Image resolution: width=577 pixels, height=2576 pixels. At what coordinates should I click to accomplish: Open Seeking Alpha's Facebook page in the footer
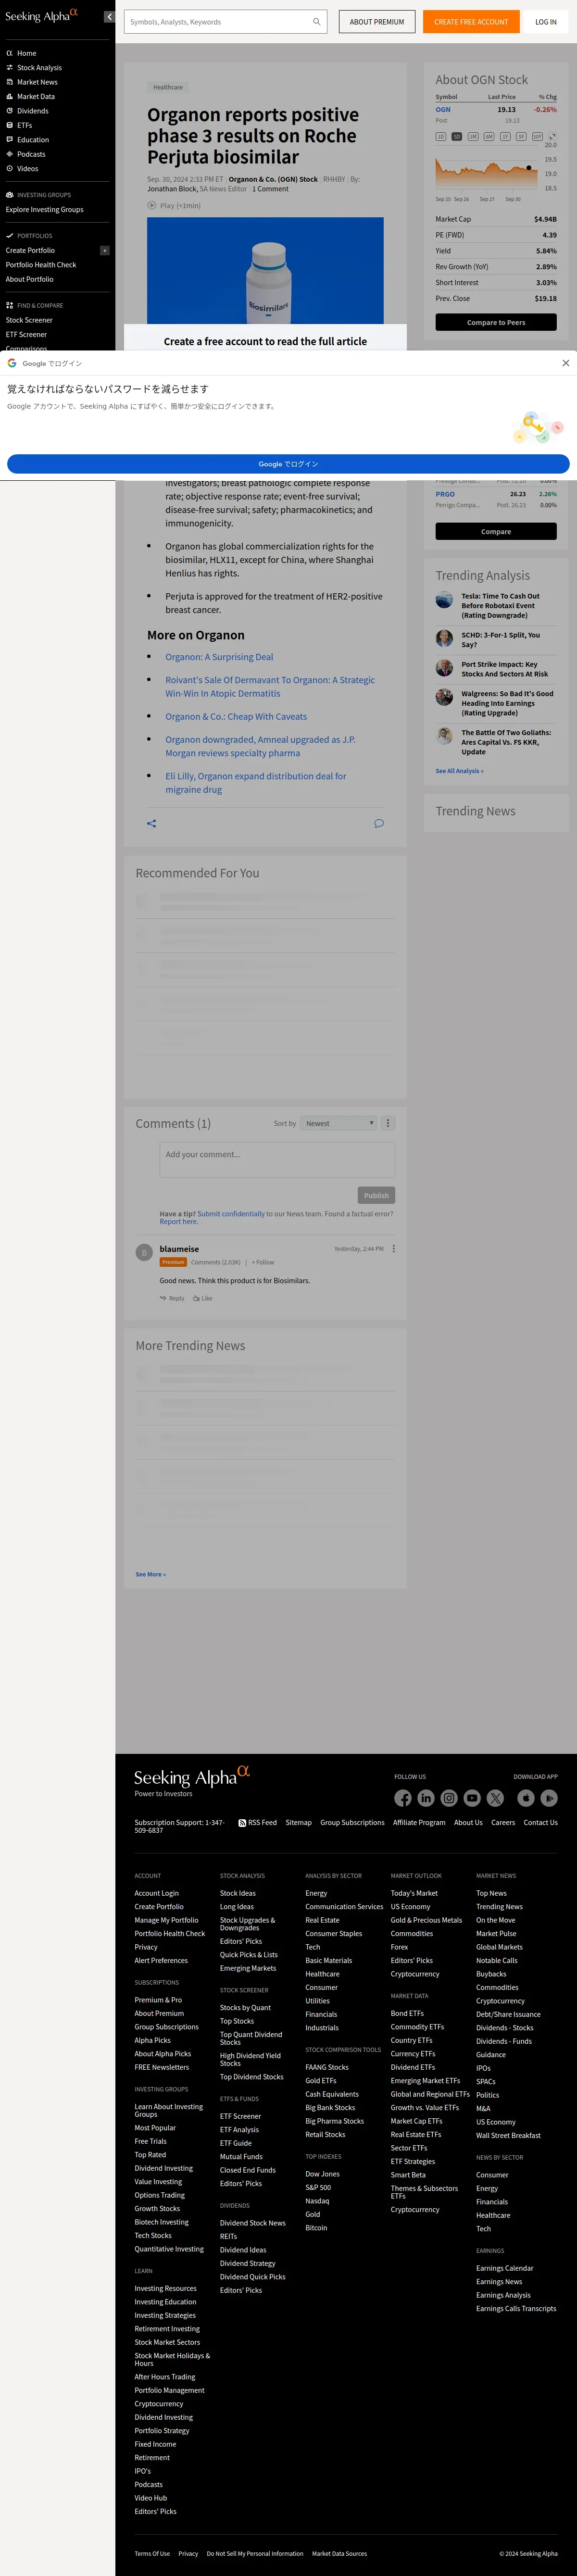(403, 1798)
